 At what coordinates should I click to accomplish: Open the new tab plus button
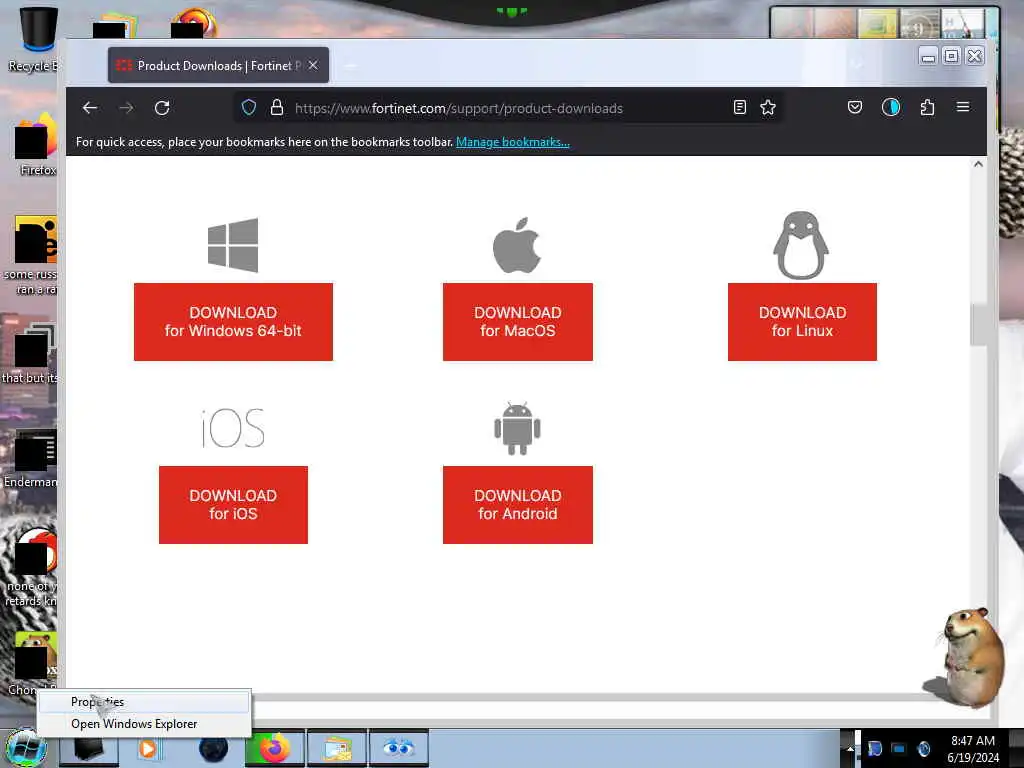(351, 65)
